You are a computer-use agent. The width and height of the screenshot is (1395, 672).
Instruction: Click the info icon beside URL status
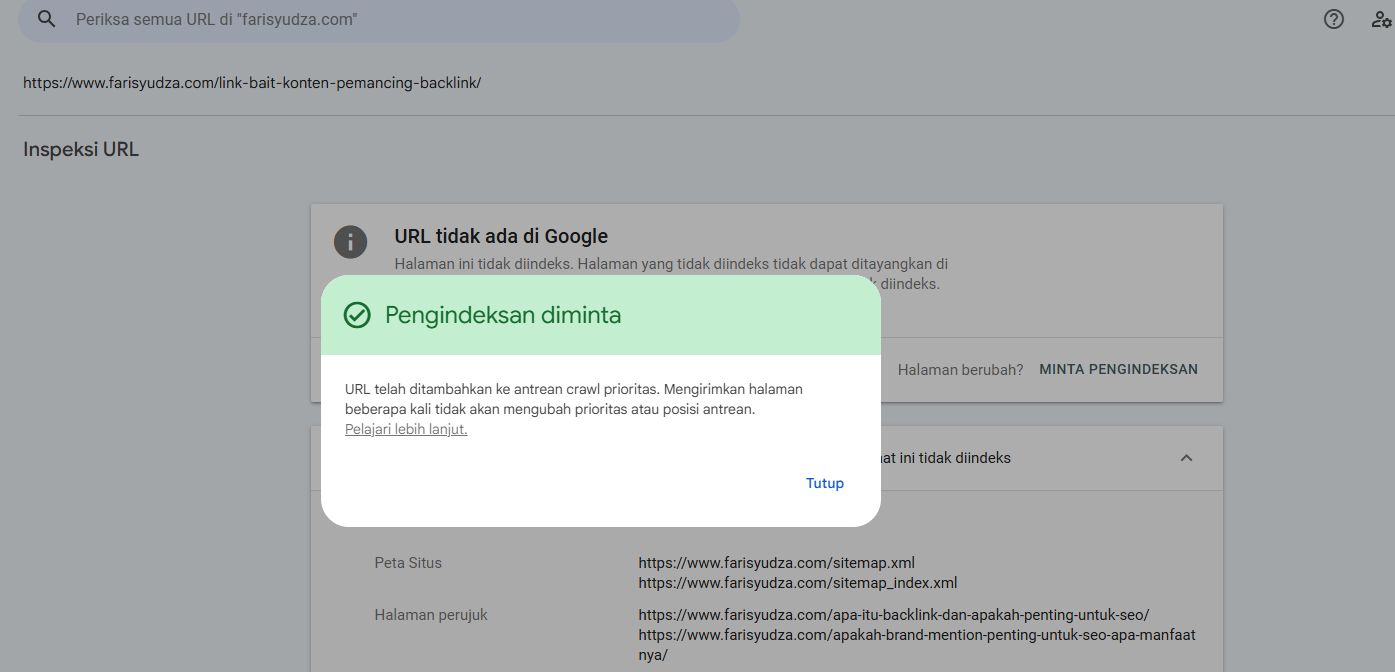[x=350, y=242]
